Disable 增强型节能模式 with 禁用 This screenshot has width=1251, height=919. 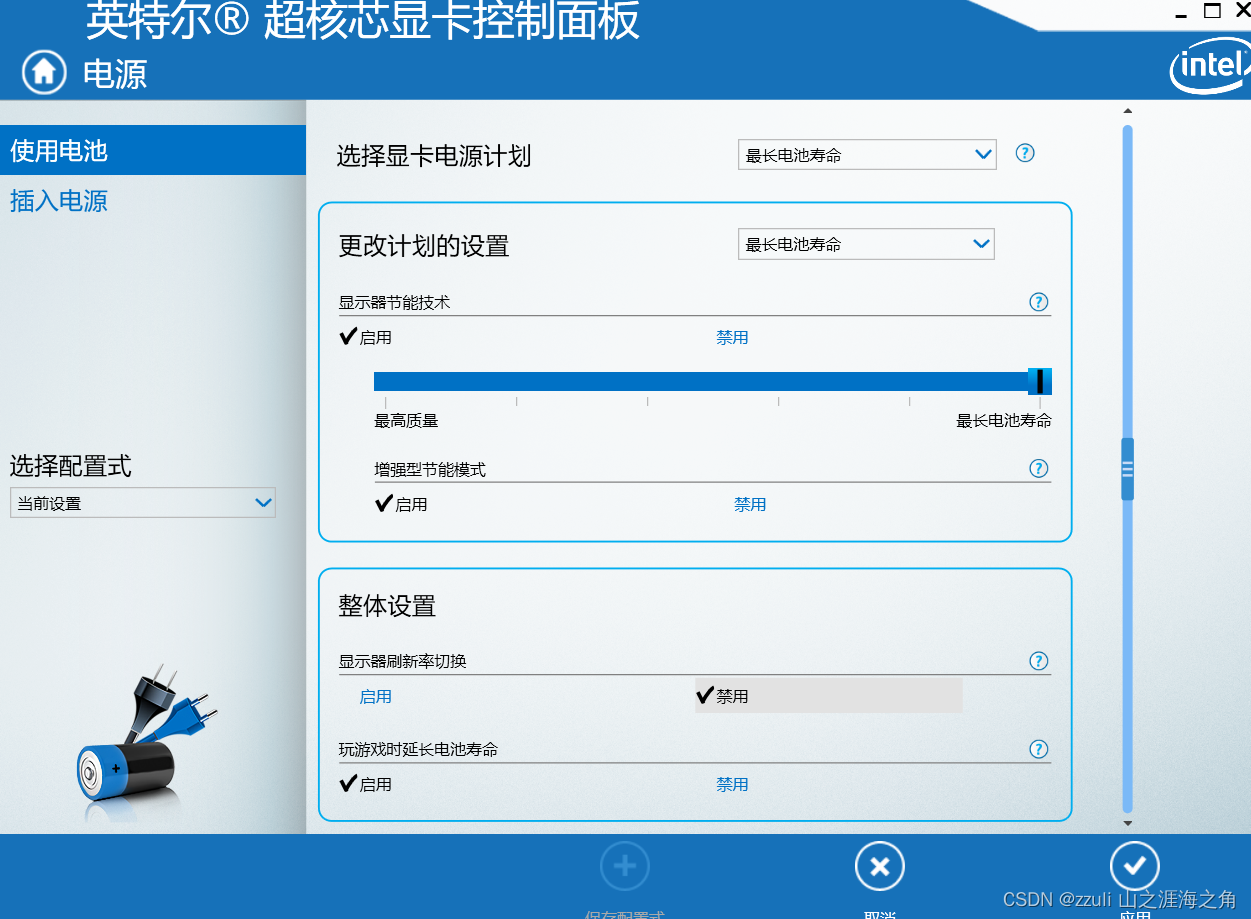tap(750, 504)
